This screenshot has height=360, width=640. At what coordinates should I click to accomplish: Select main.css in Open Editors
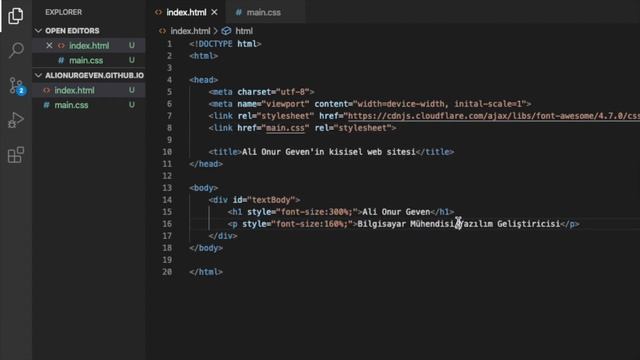[86, 60]
